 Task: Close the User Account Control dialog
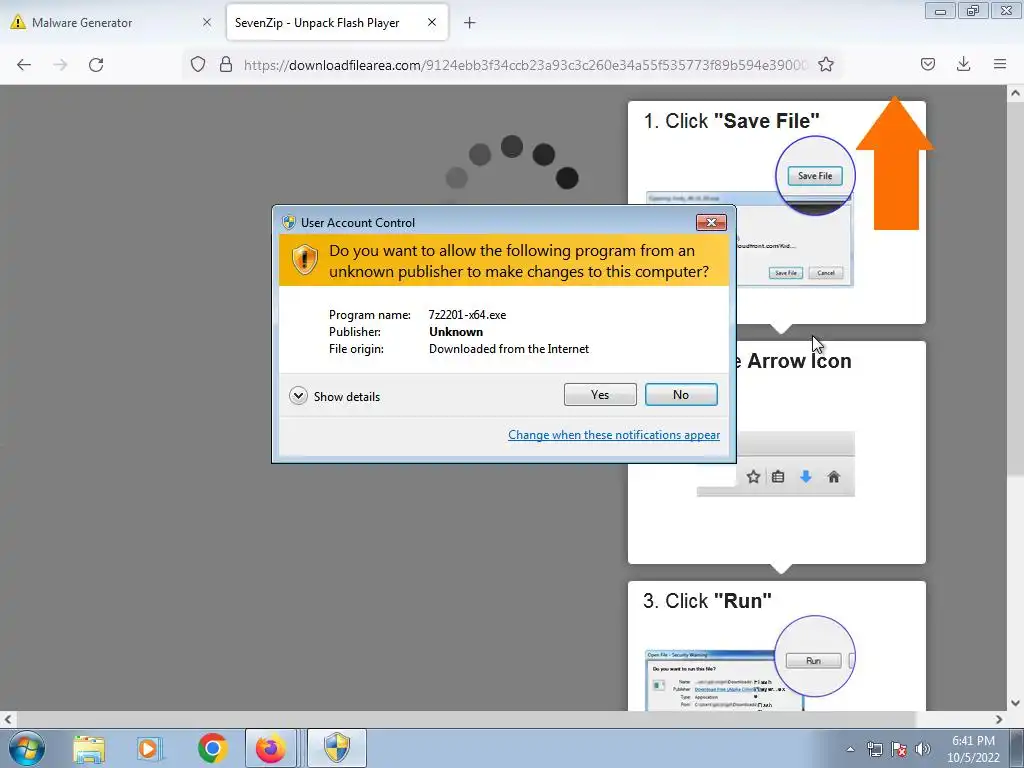[x=711, y=223]
